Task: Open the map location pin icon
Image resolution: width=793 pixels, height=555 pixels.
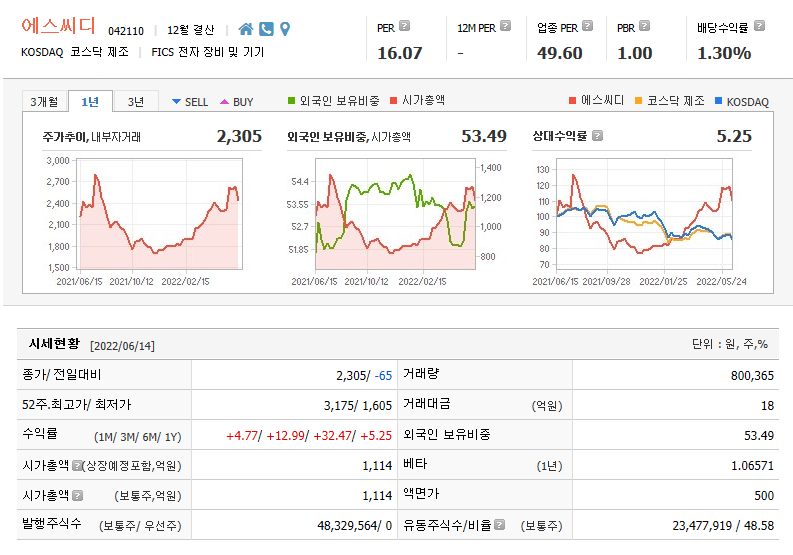Action: pos(285,29)
